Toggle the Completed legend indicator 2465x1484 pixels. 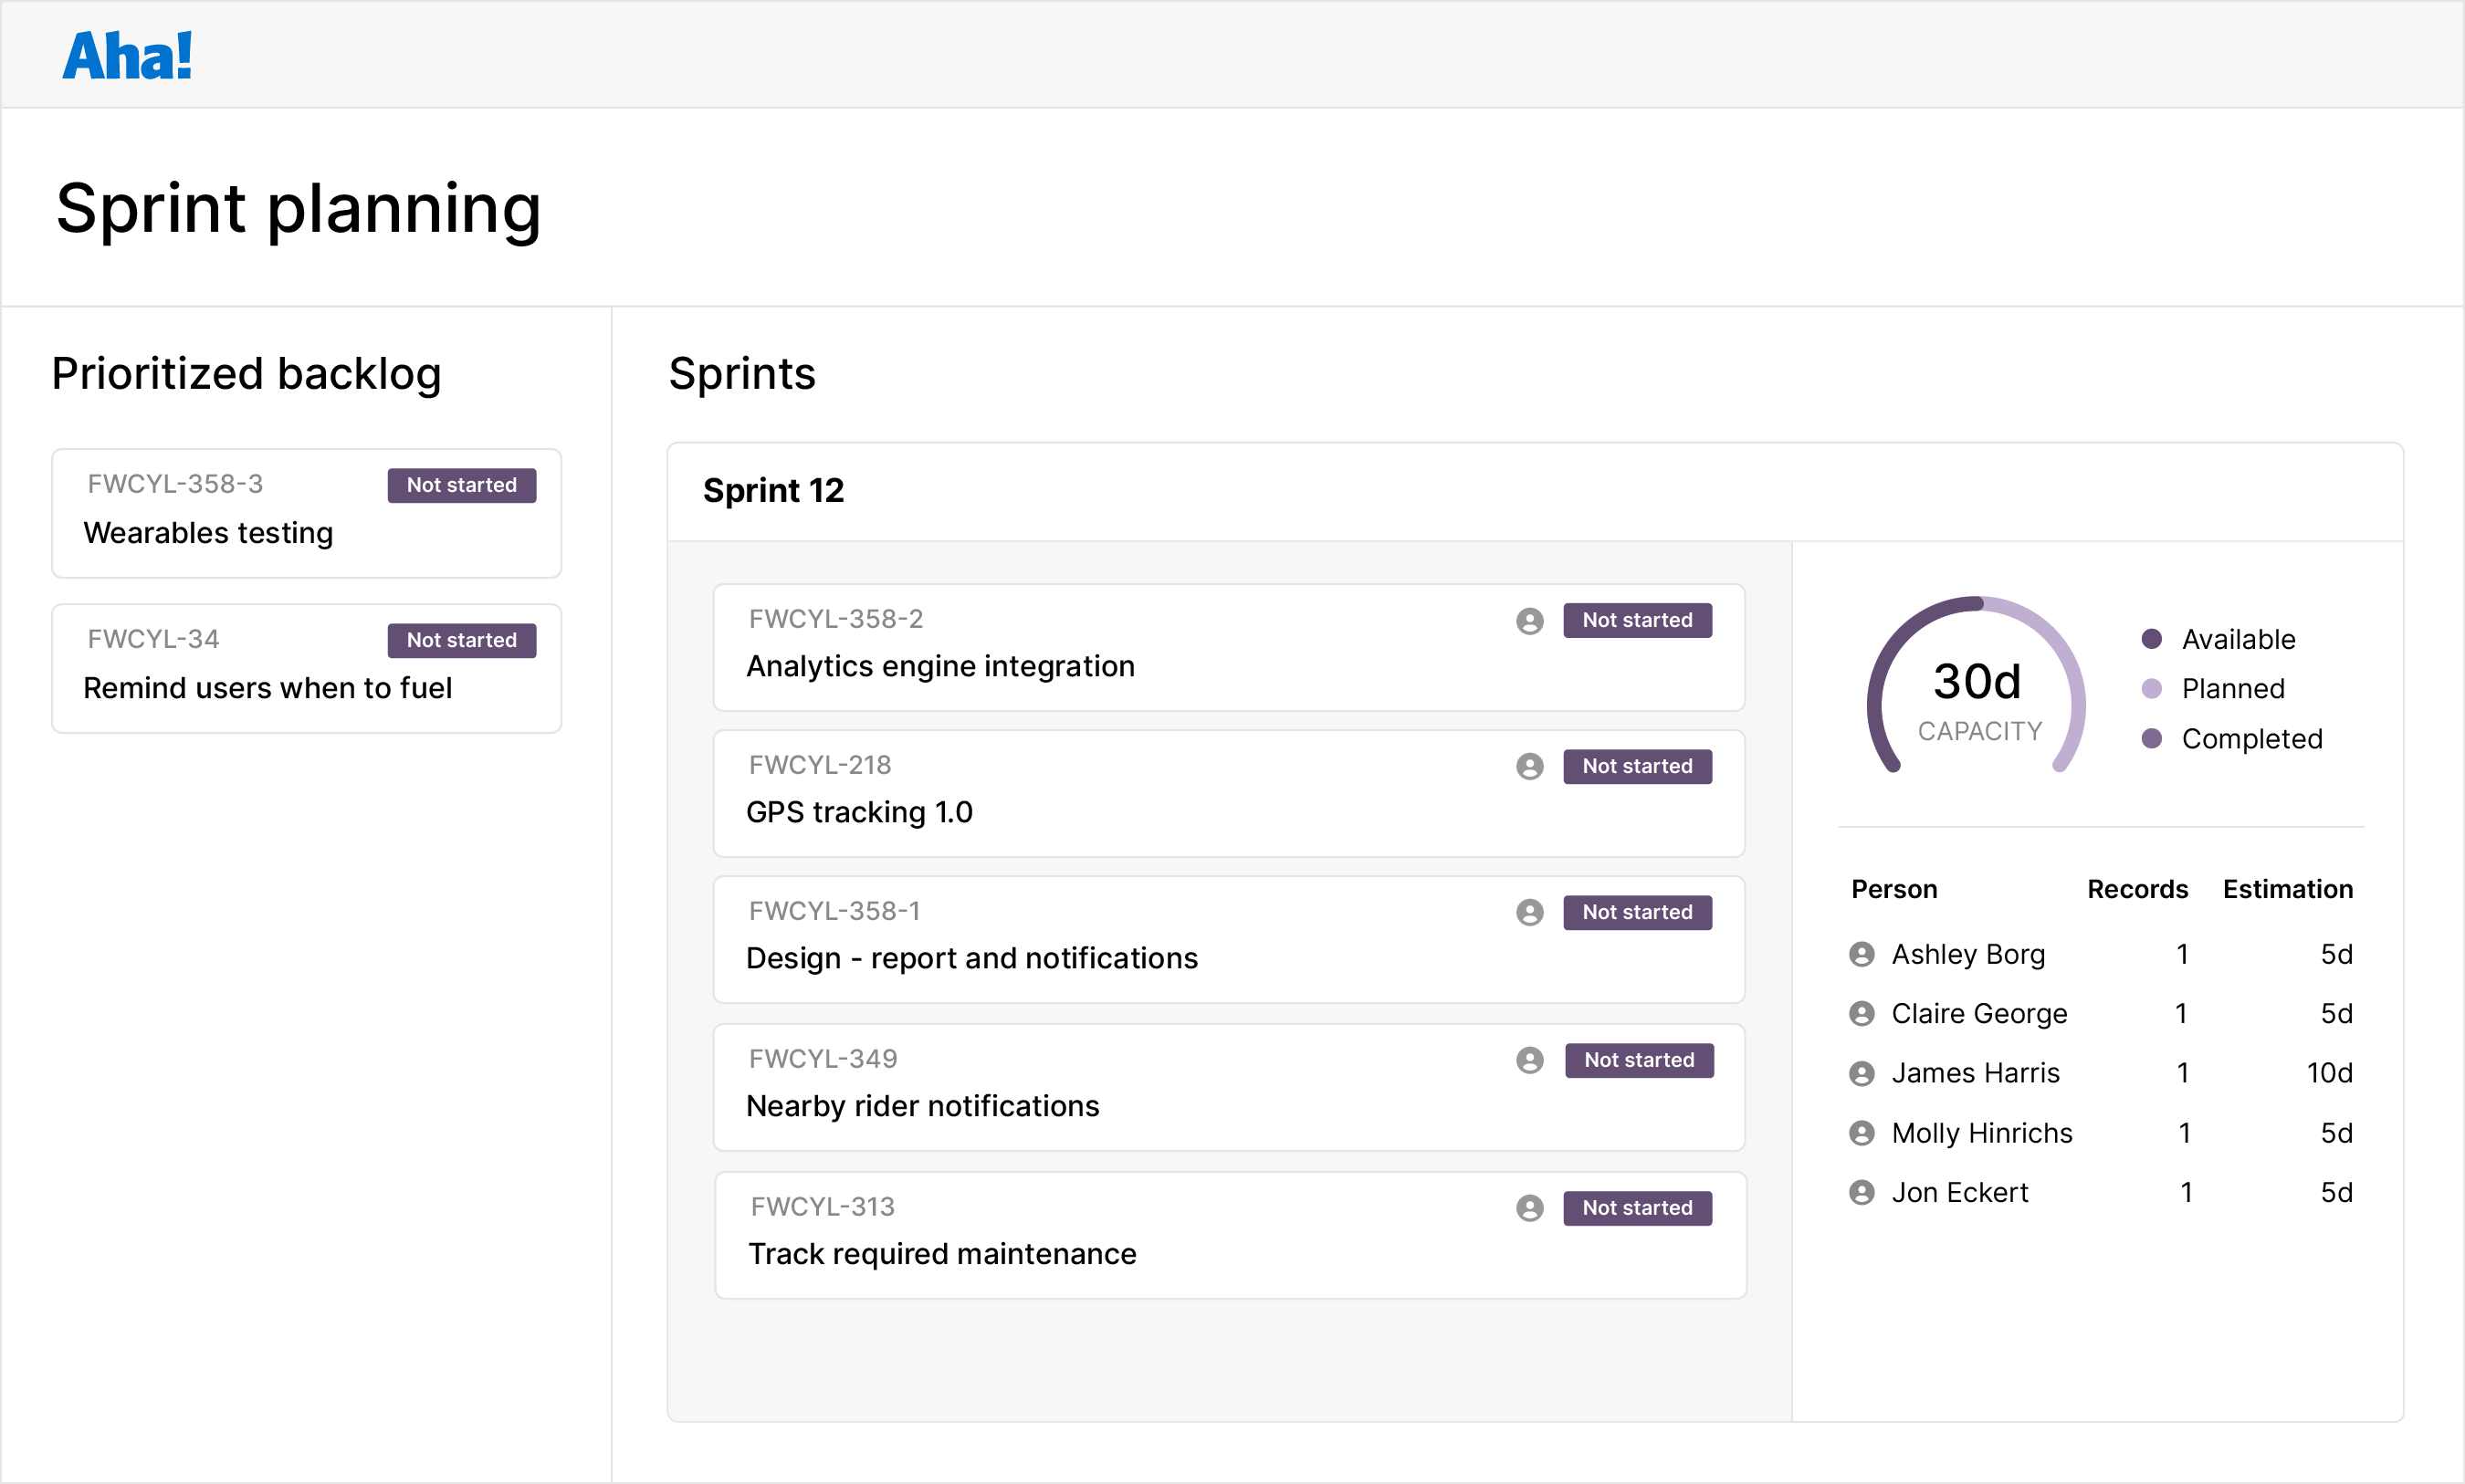[x=2152, y=739]
